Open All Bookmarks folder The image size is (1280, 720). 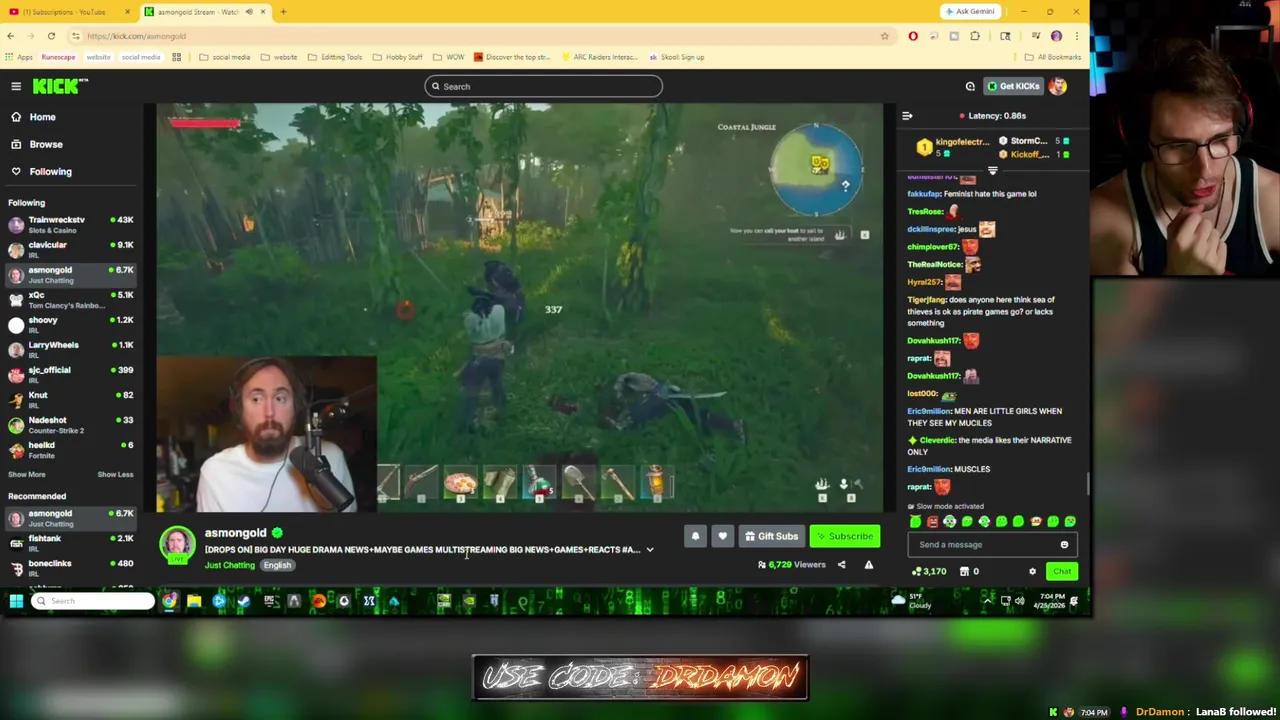click(1053, 57)
